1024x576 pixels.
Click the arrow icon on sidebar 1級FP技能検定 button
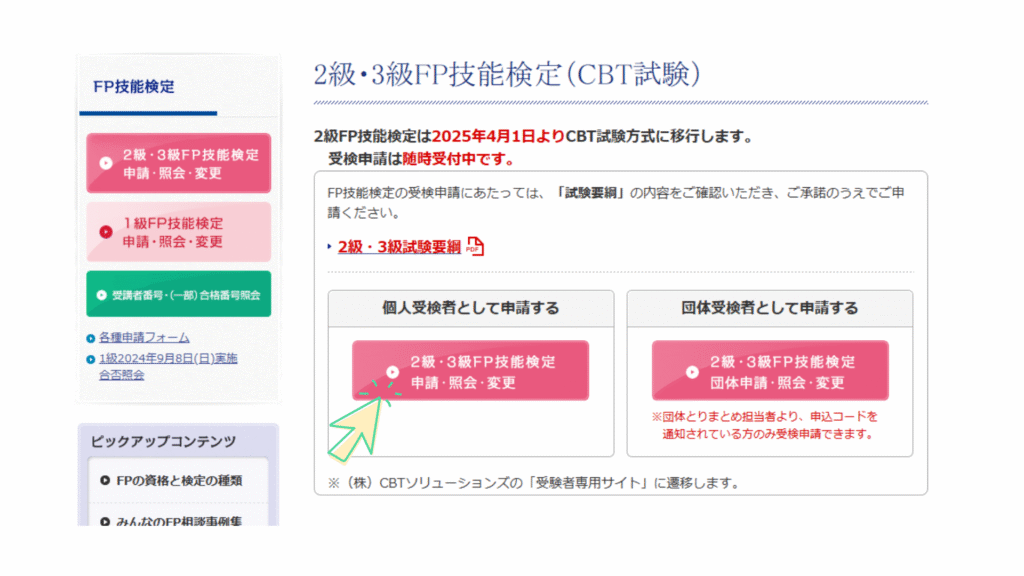(106, 232)
